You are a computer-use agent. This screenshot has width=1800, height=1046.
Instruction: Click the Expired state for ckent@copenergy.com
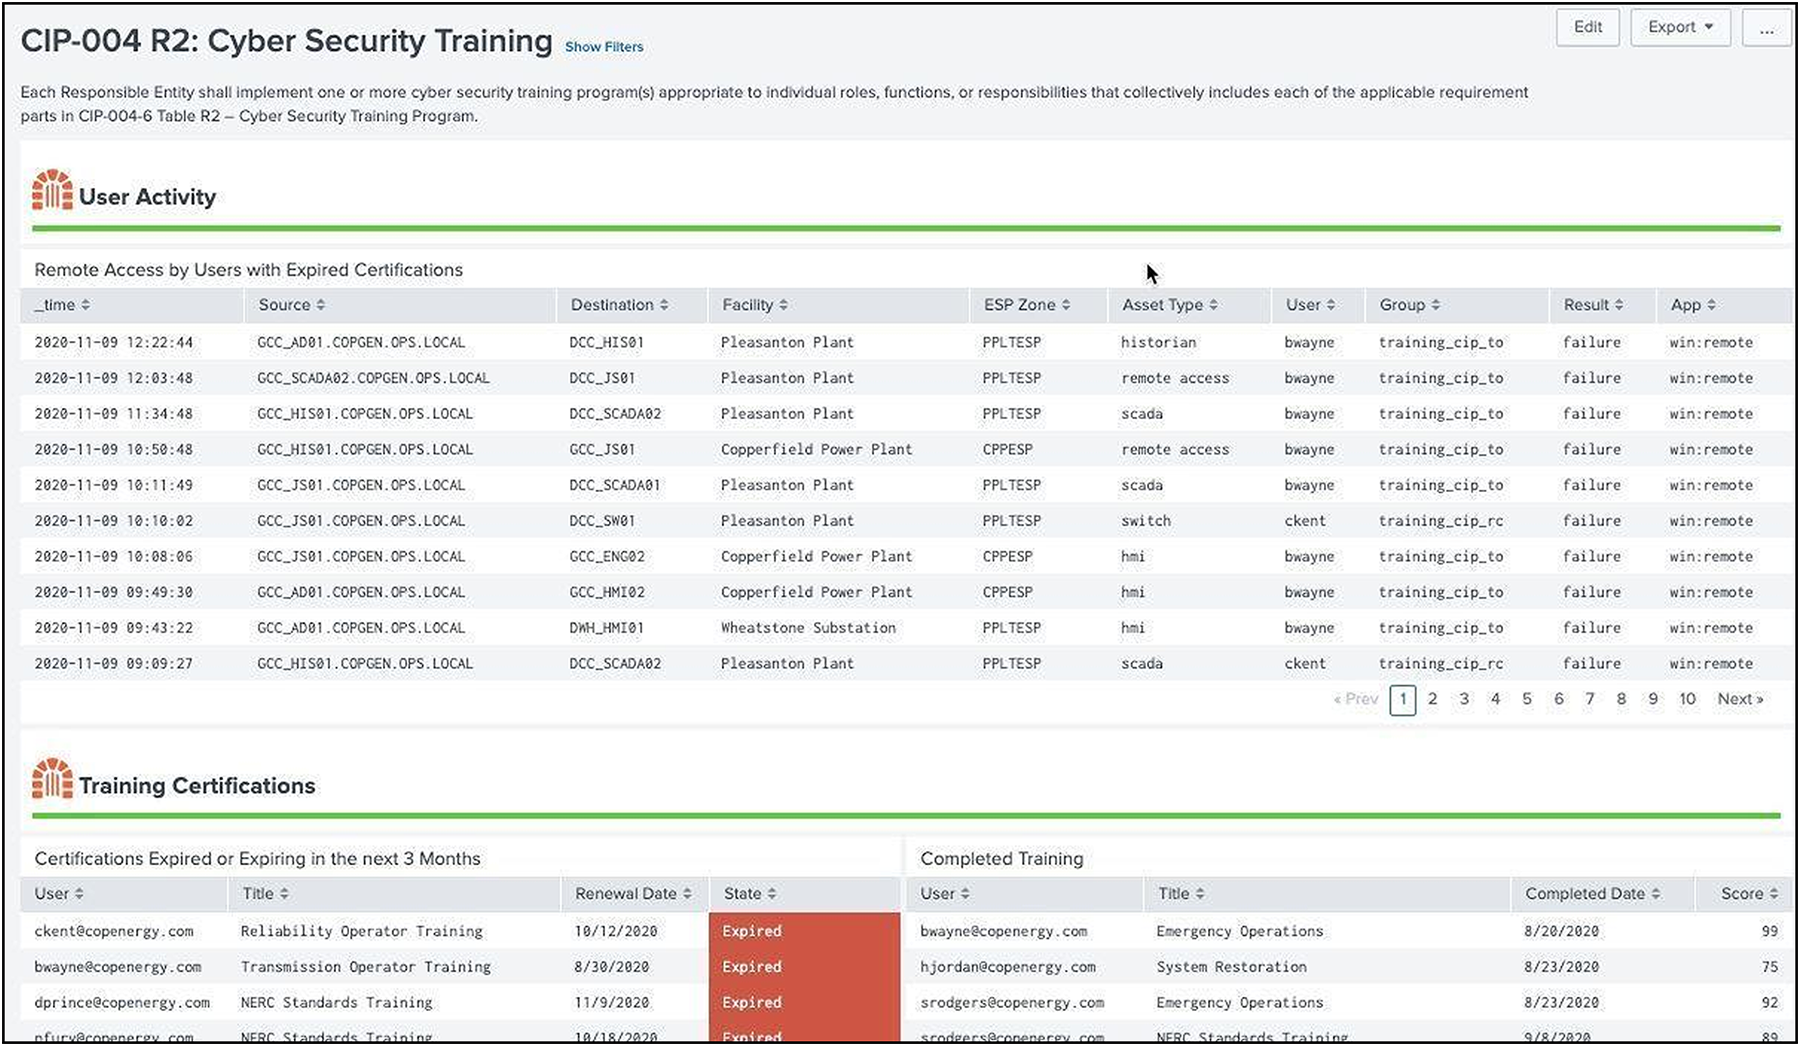[x=805, y=931]
